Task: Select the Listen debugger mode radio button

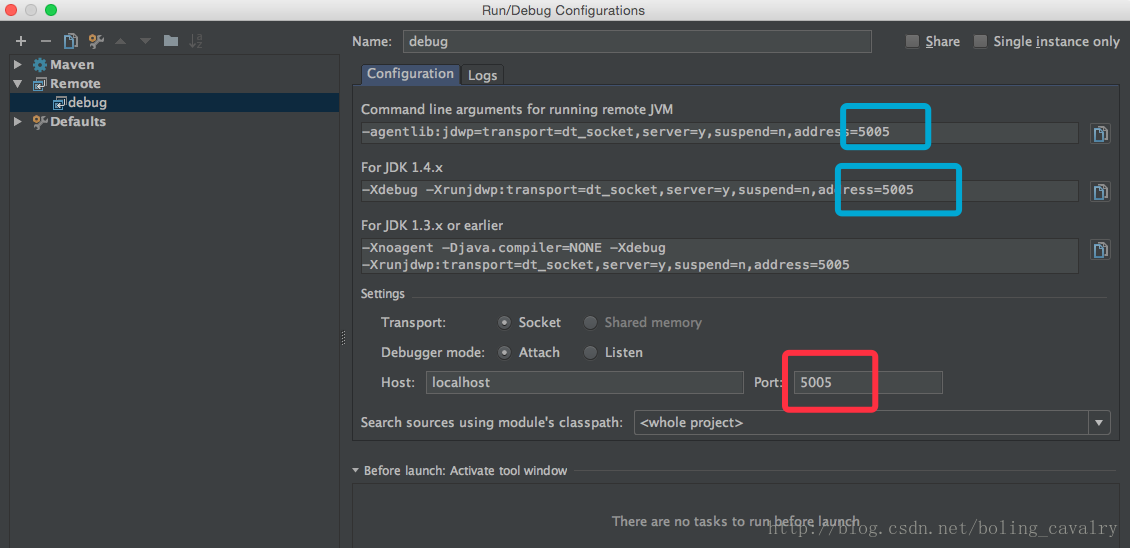Action: (590, 352)
